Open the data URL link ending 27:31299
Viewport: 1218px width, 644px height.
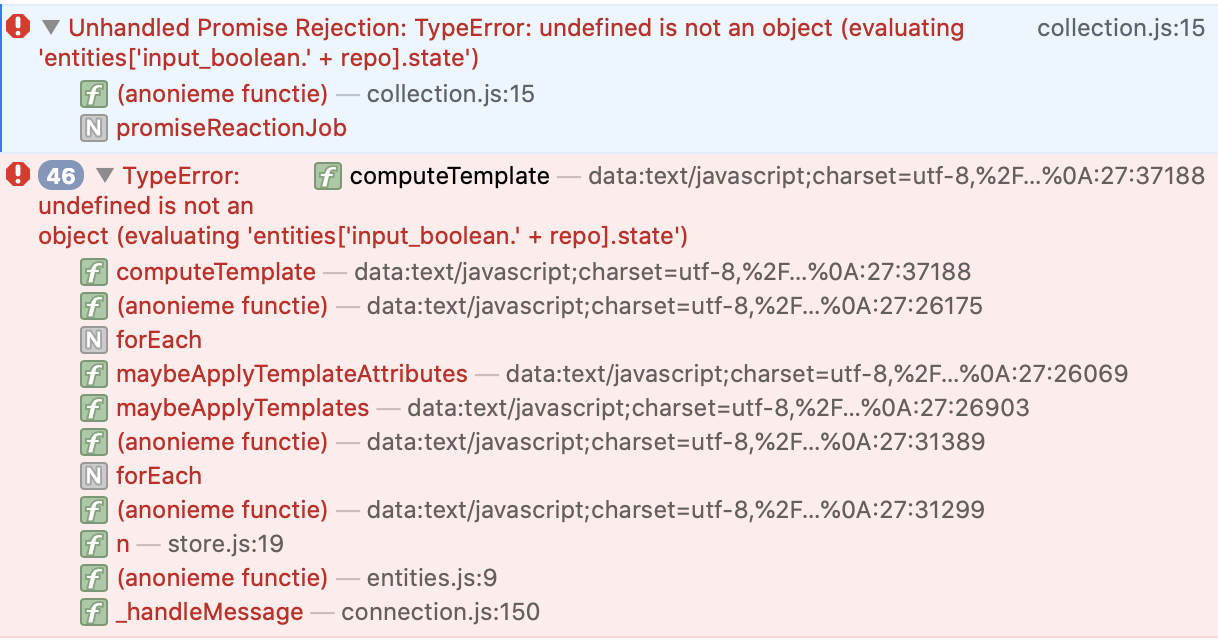tap(676, 510)
